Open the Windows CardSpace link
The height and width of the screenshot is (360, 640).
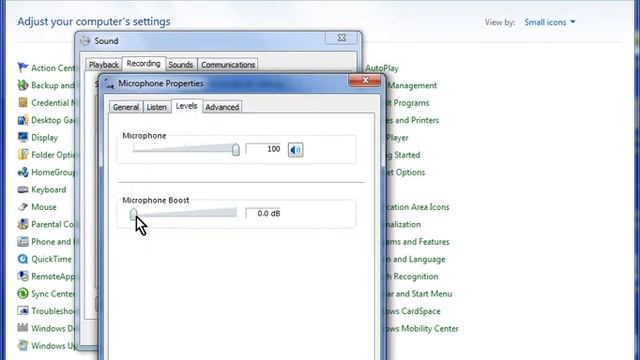coord(413,311)
